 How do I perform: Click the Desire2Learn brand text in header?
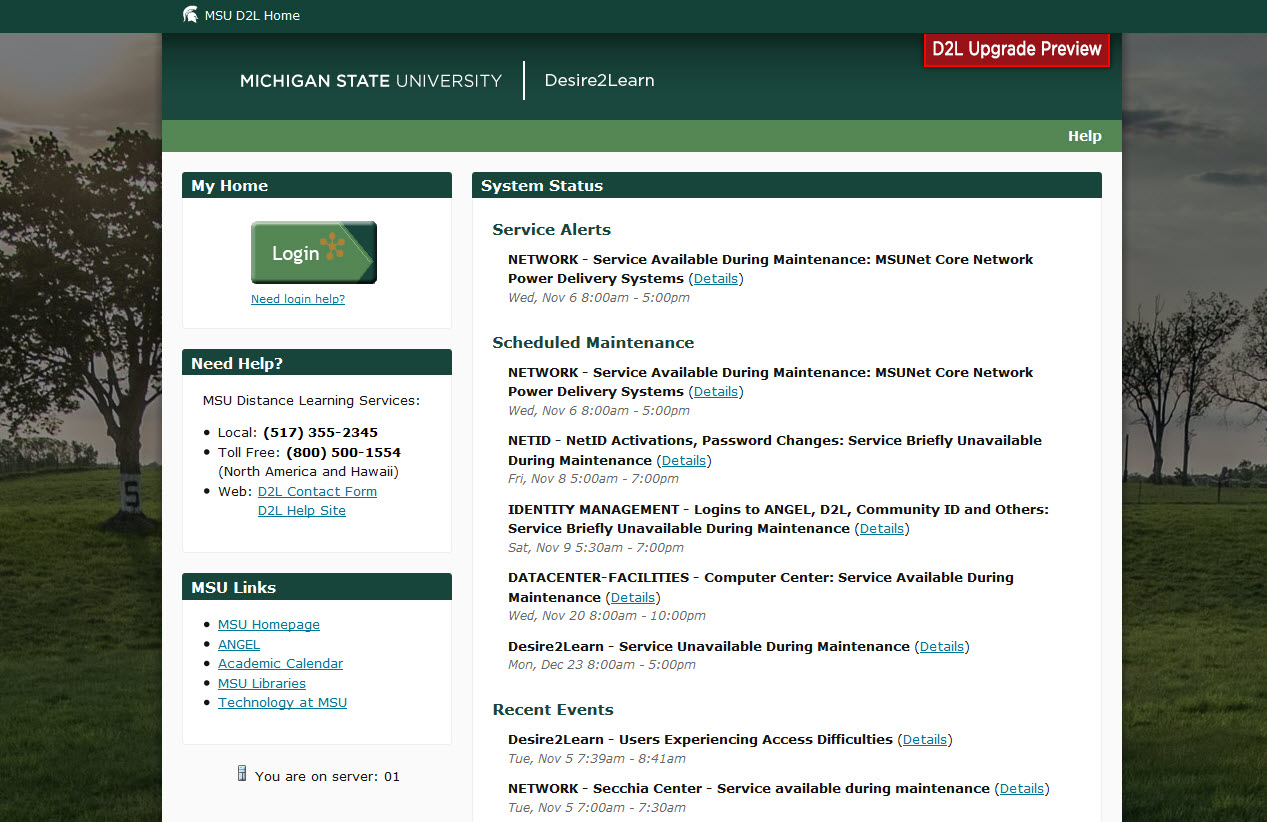(x=599, y=80)
